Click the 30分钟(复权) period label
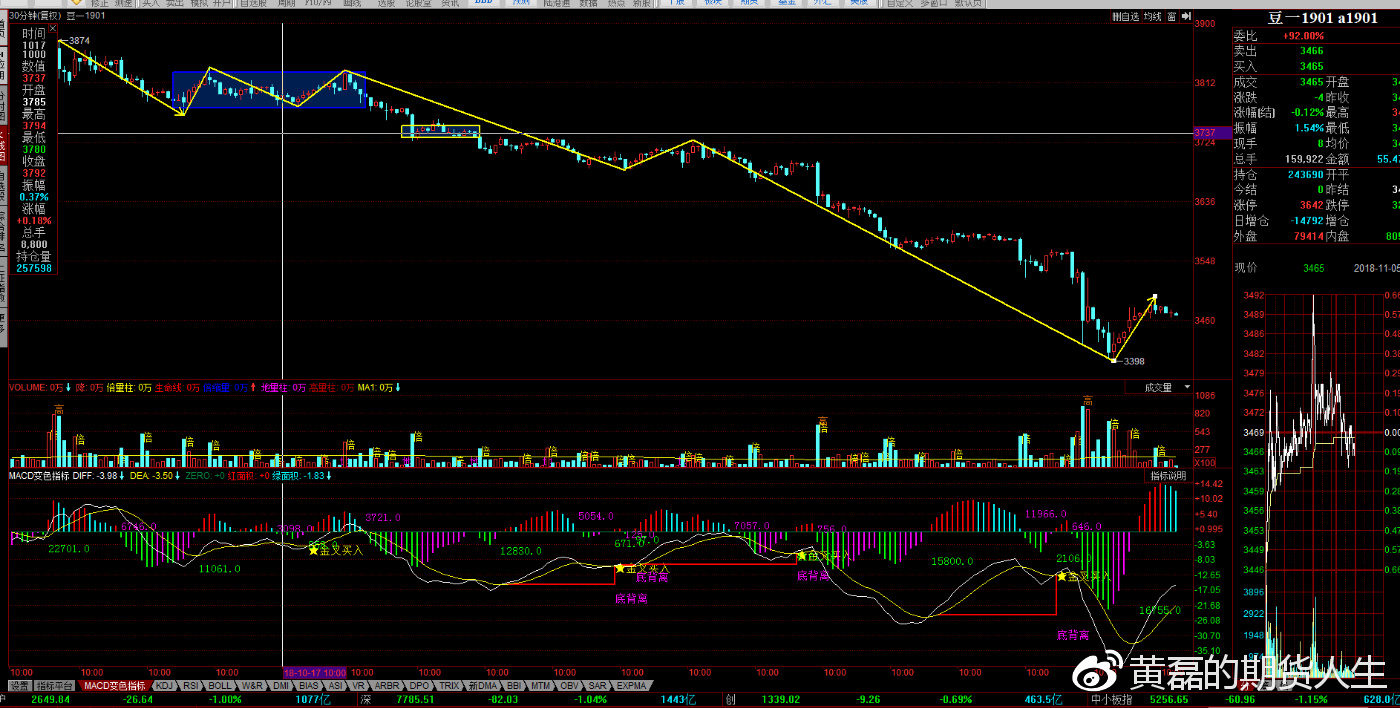Image resolution: width=1400 pixels, height=708 pixels. pos(35,16)
